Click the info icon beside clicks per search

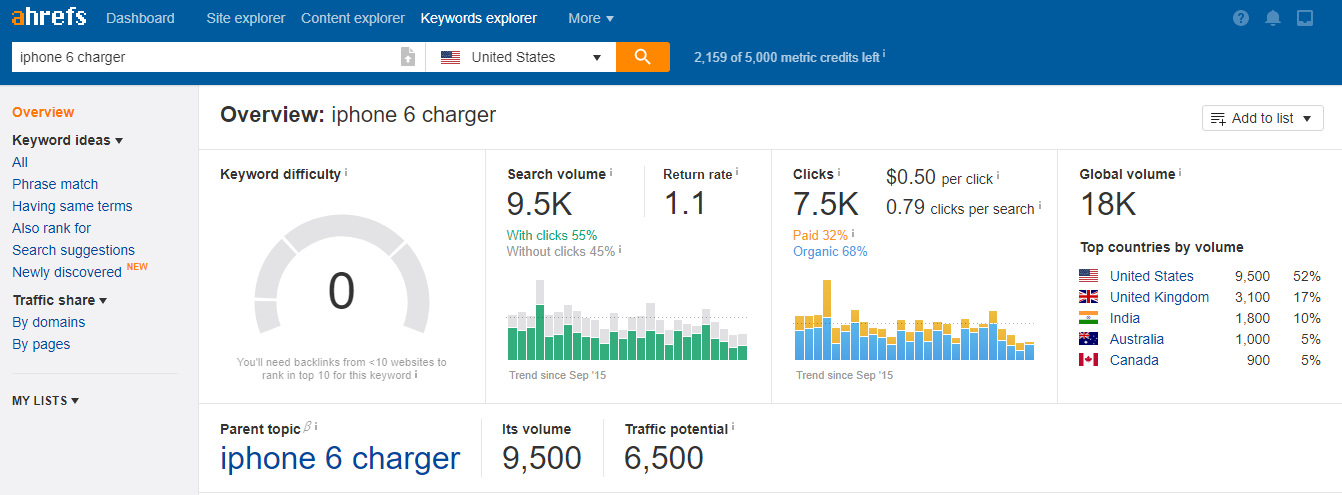pyautogui.click(x=1039, y=206)
